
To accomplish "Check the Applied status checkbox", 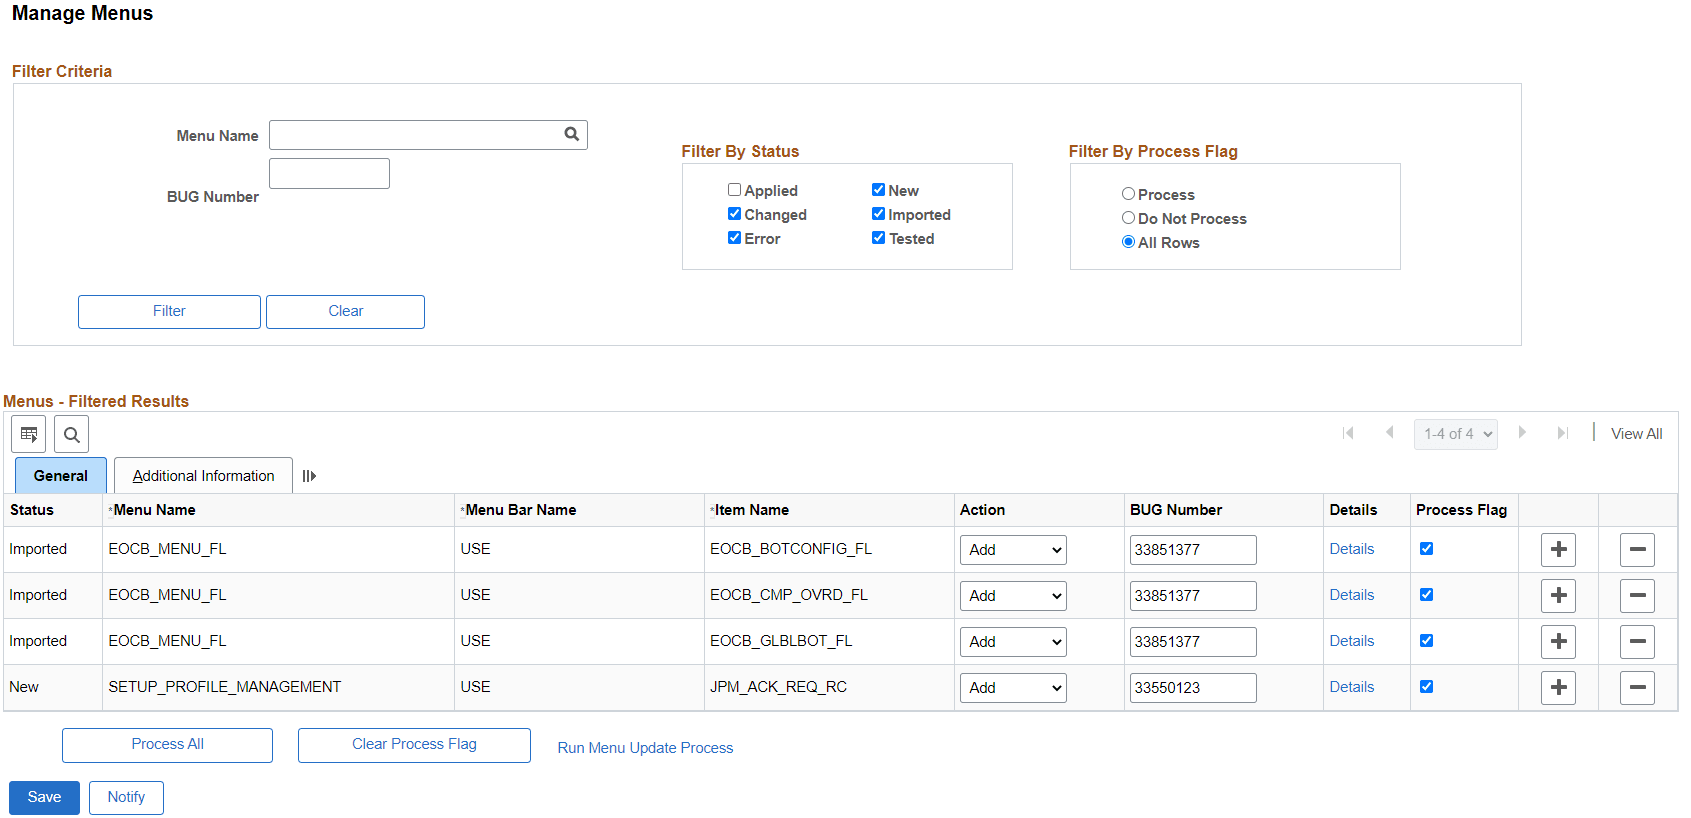I will click(734, 189).
